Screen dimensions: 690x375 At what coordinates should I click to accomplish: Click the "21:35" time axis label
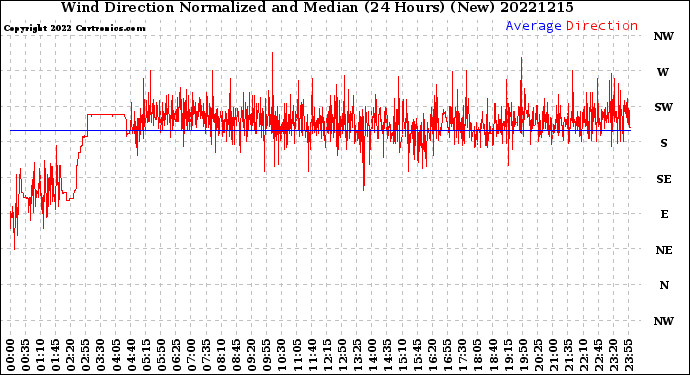point(569,355)
